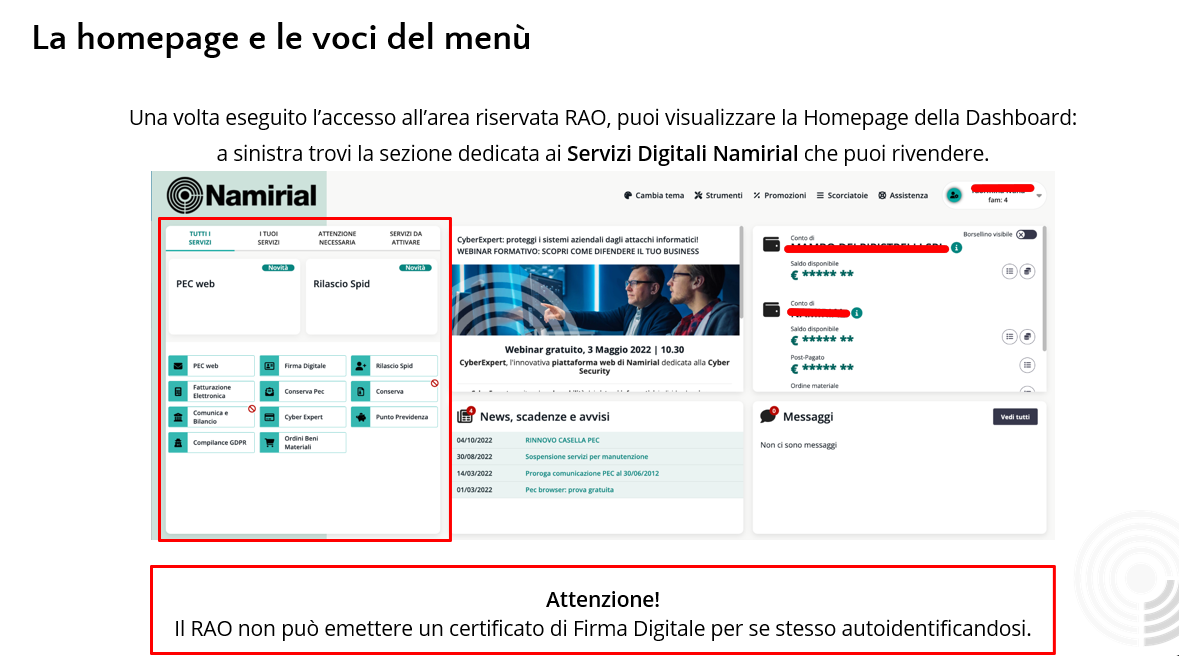Open the Cyber Expert service tile
This screenshot has height=656, width=1179.
(303, 417)
